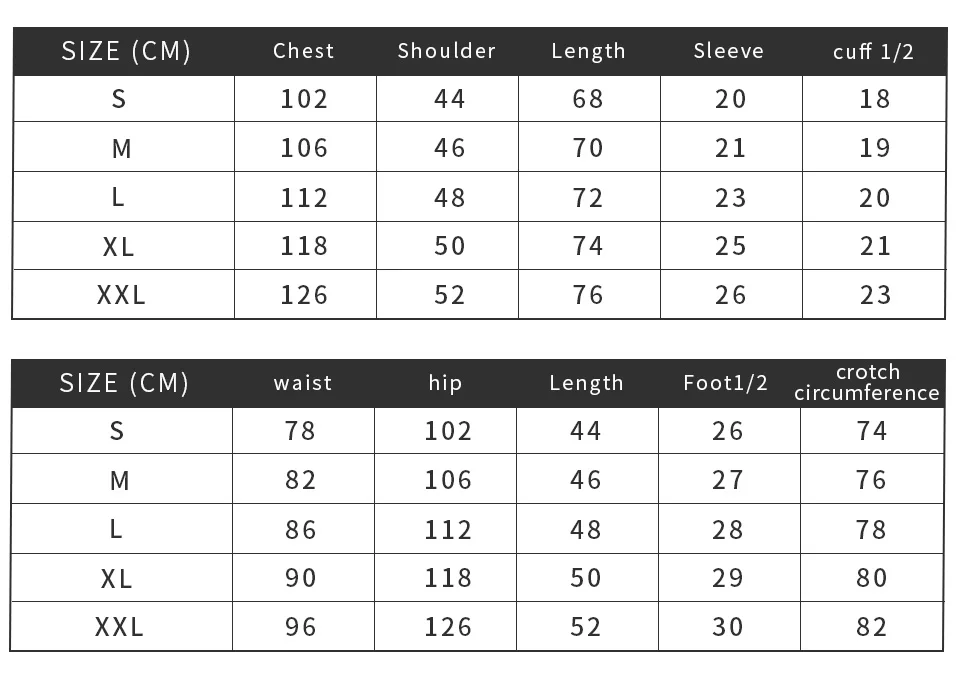Select the hip column header

(445, 383)
